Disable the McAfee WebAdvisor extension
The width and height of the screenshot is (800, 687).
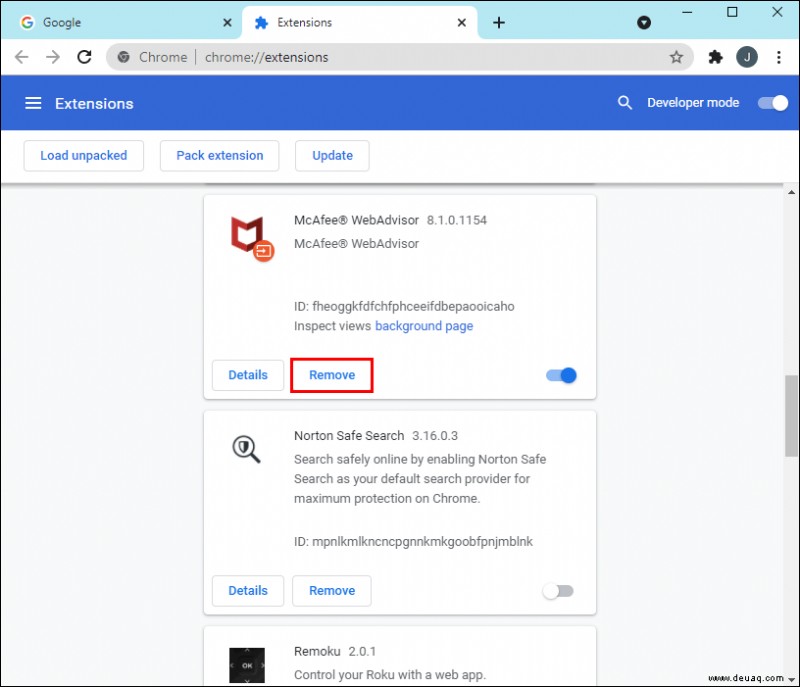coord(561,375)
